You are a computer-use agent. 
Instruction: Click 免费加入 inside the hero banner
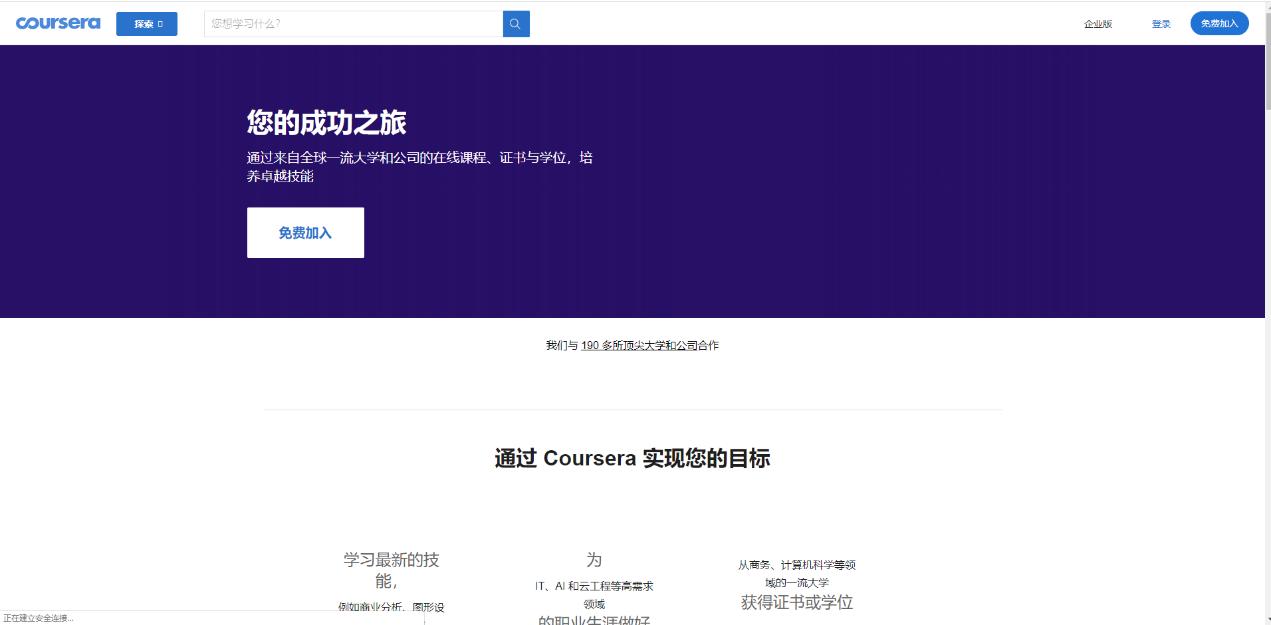305,232
